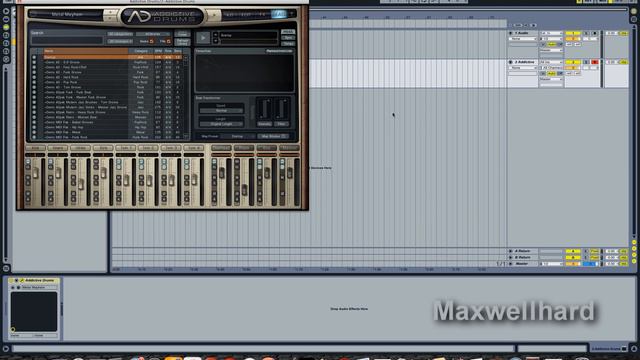
Task: Select the Tom 1 channel label button
Action: (x=125, y=148)
